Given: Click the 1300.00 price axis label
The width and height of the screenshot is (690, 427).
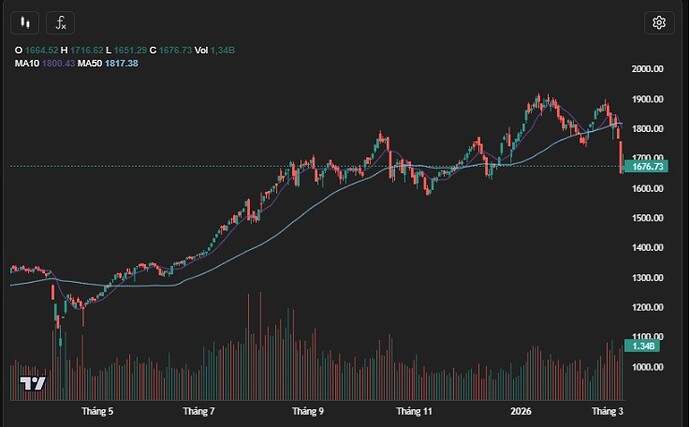Looking at the screenshot, I should pos(647,278).
